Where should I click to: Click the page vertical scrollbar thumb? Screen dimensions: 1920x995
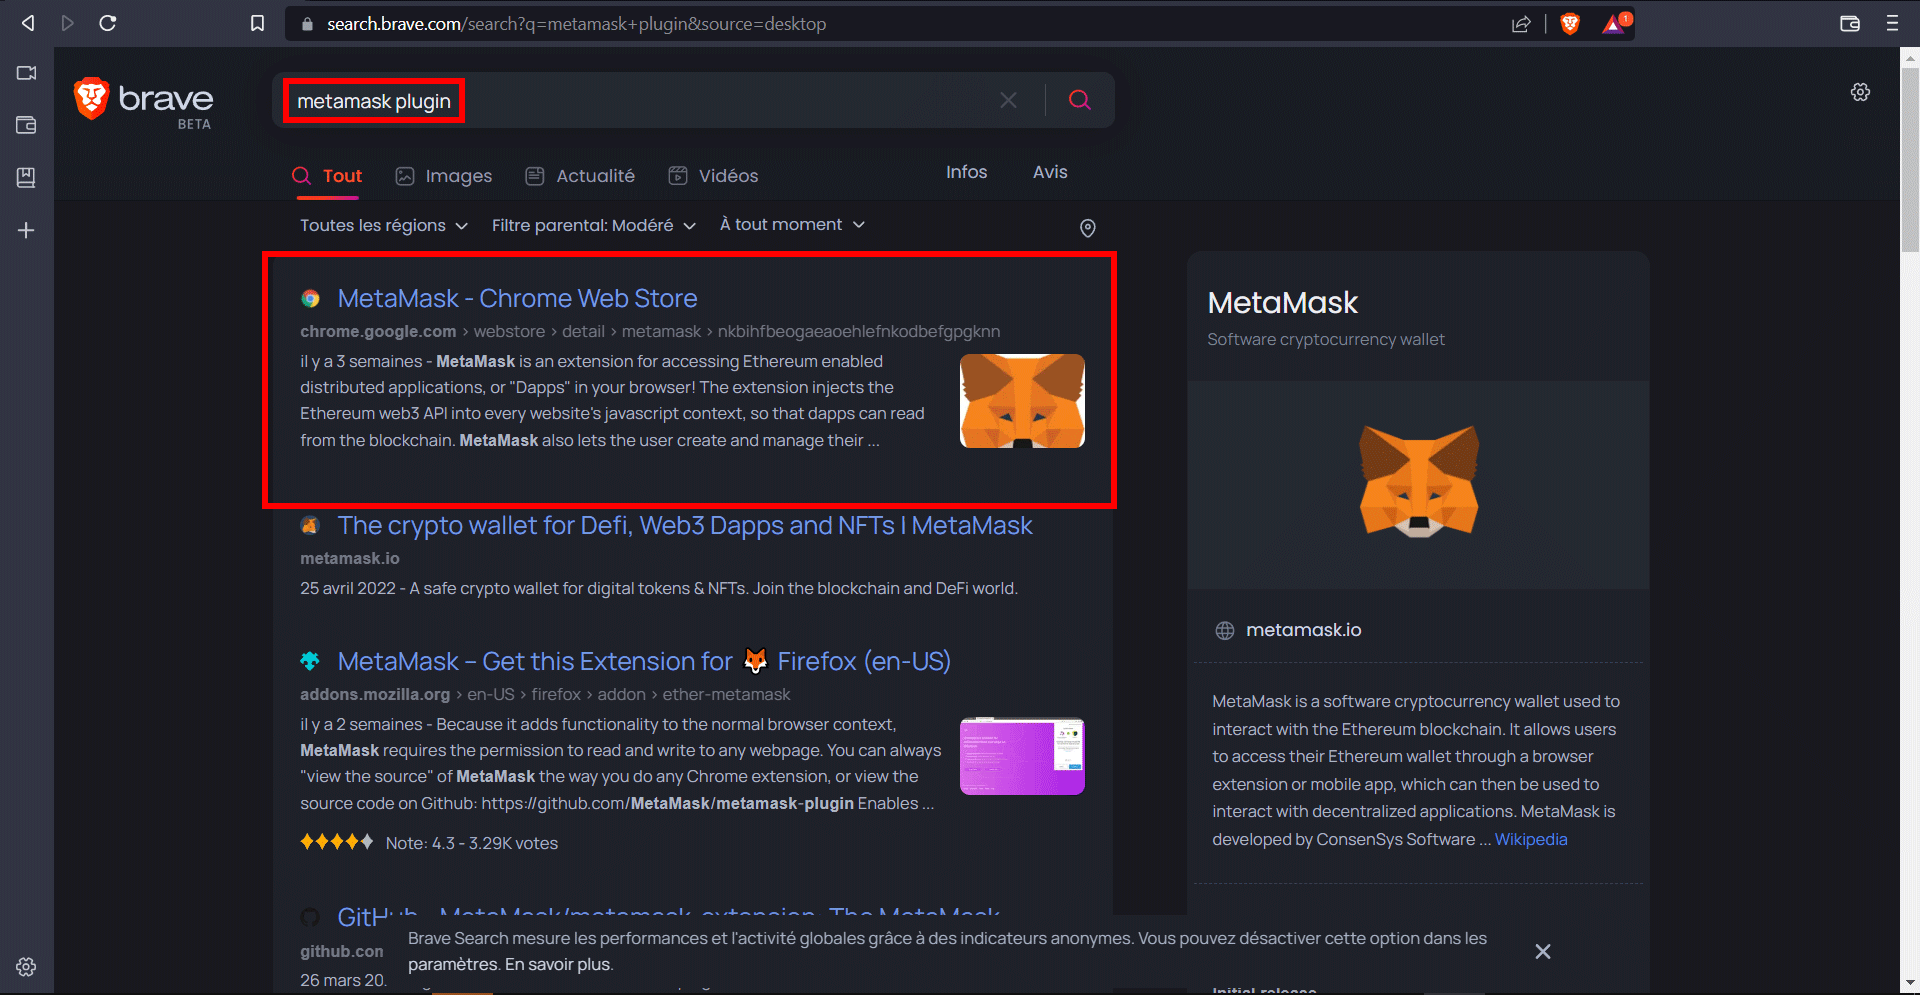(x=1910, y=160)
